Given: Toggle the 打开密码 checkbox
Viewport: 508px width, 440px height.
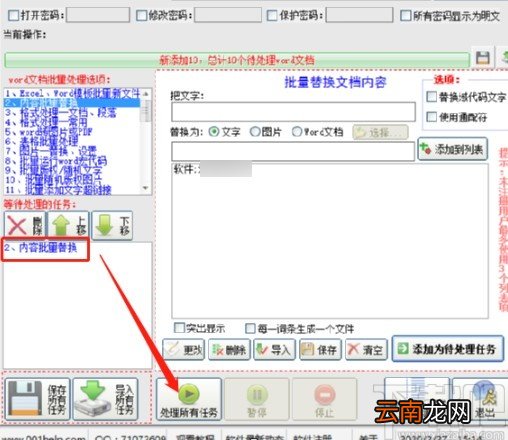Looking at the screenshot, I should tap(14, 15).
